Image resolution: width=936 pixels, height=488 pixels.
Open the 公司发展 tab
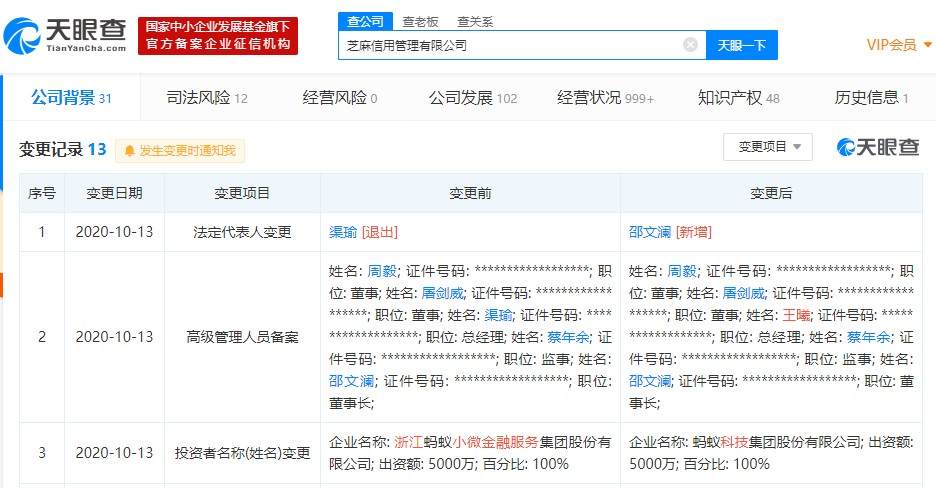[x=473, y=97]
